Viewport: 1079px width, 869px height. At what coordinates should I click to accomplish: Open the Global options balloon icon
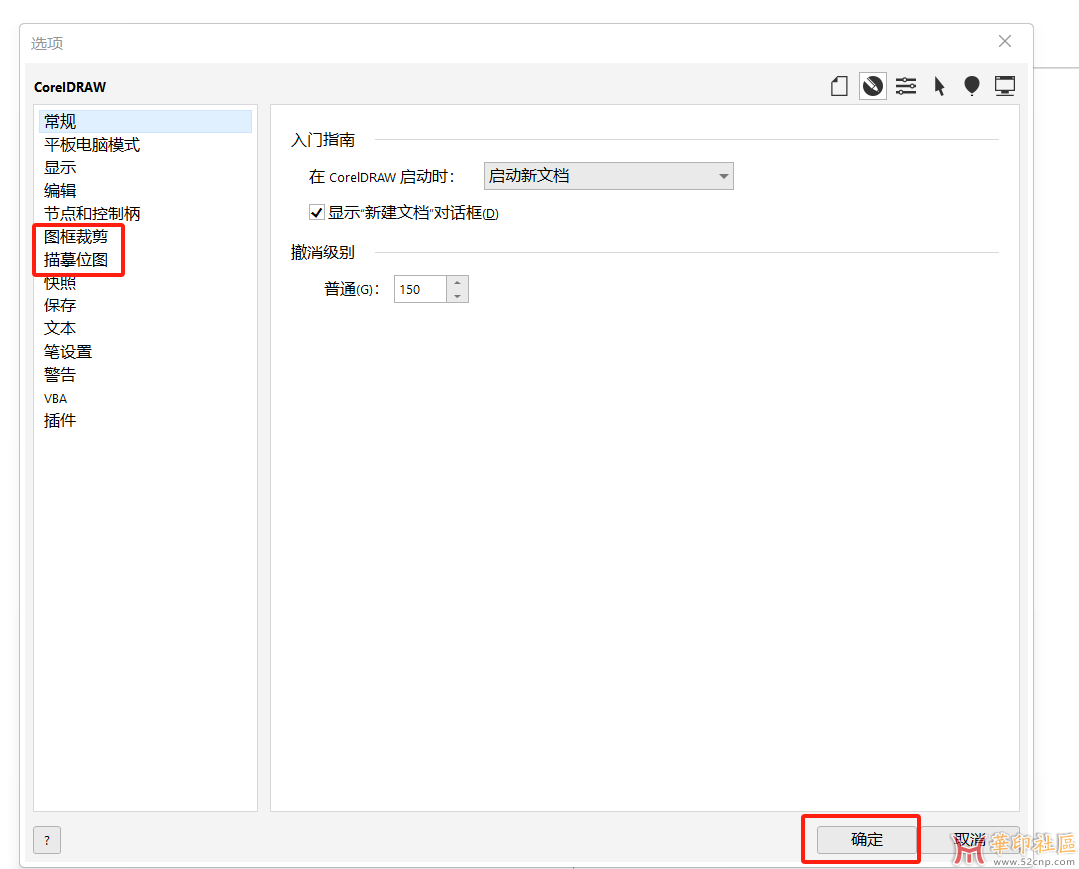(x=972, y=87)
